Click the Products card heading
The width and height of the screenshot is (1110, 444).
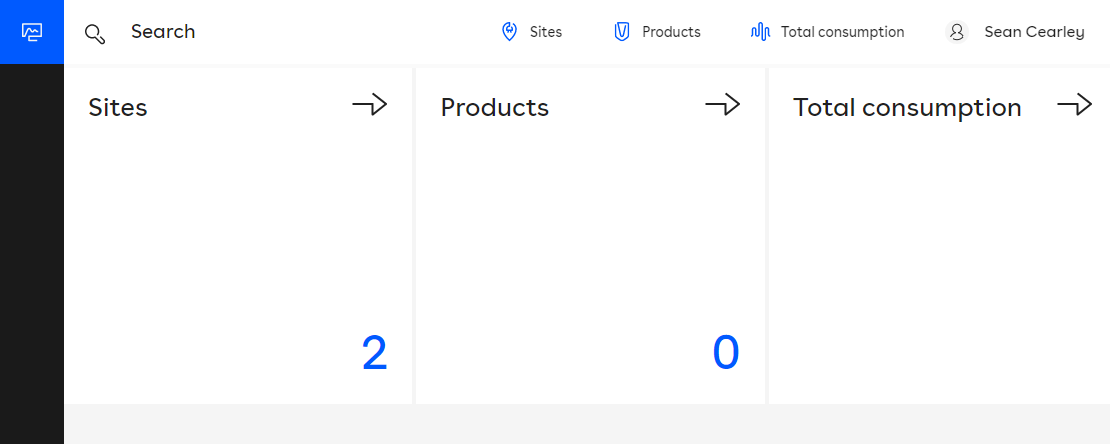(495, 108)
